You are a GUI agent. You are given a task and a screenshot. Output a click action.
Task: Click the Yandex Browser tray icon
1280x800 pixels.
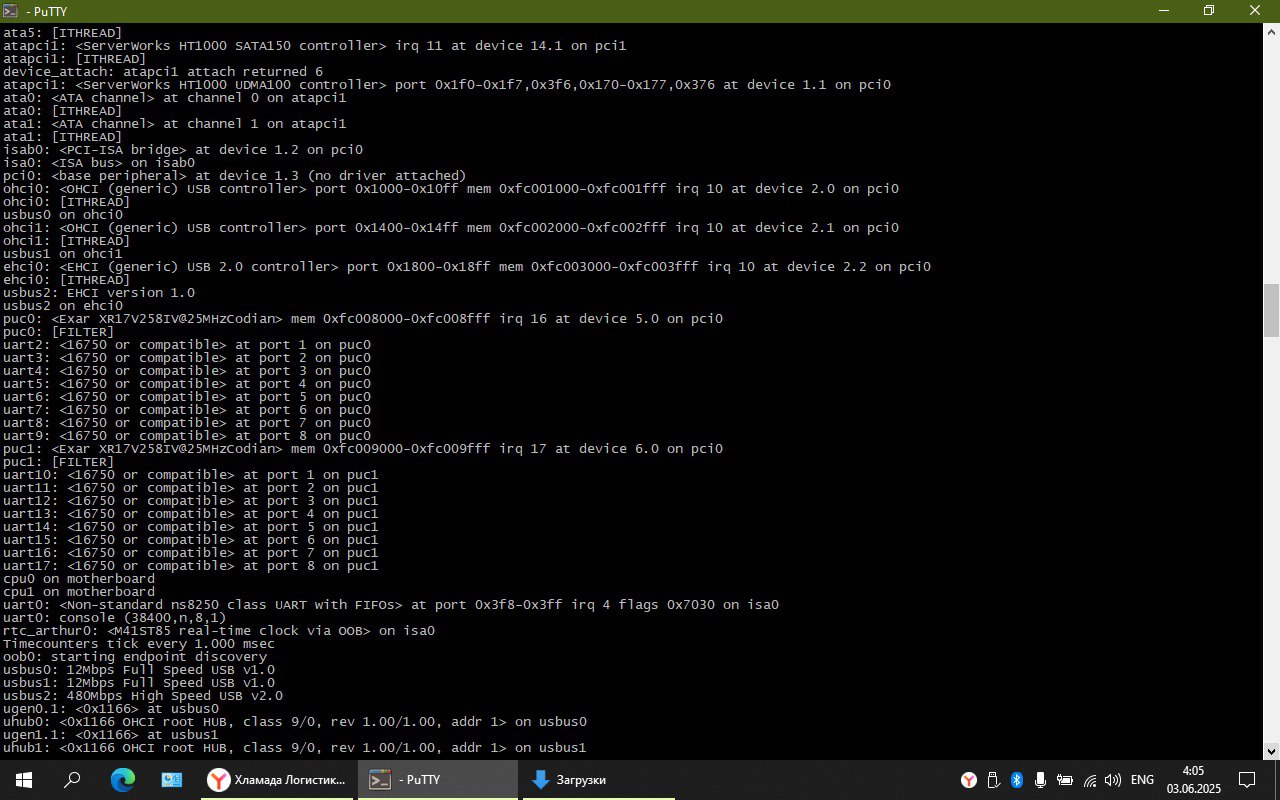coord(969,780)
